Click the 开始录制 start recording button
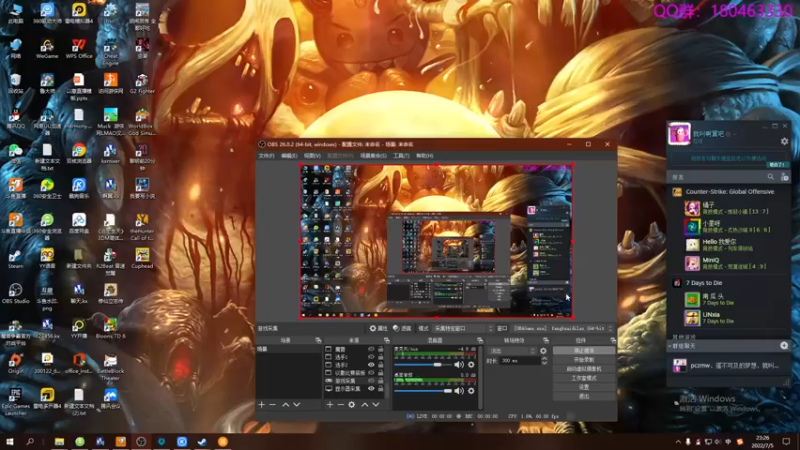The width and height of the screenshot is (800, 450). (584, 360)
